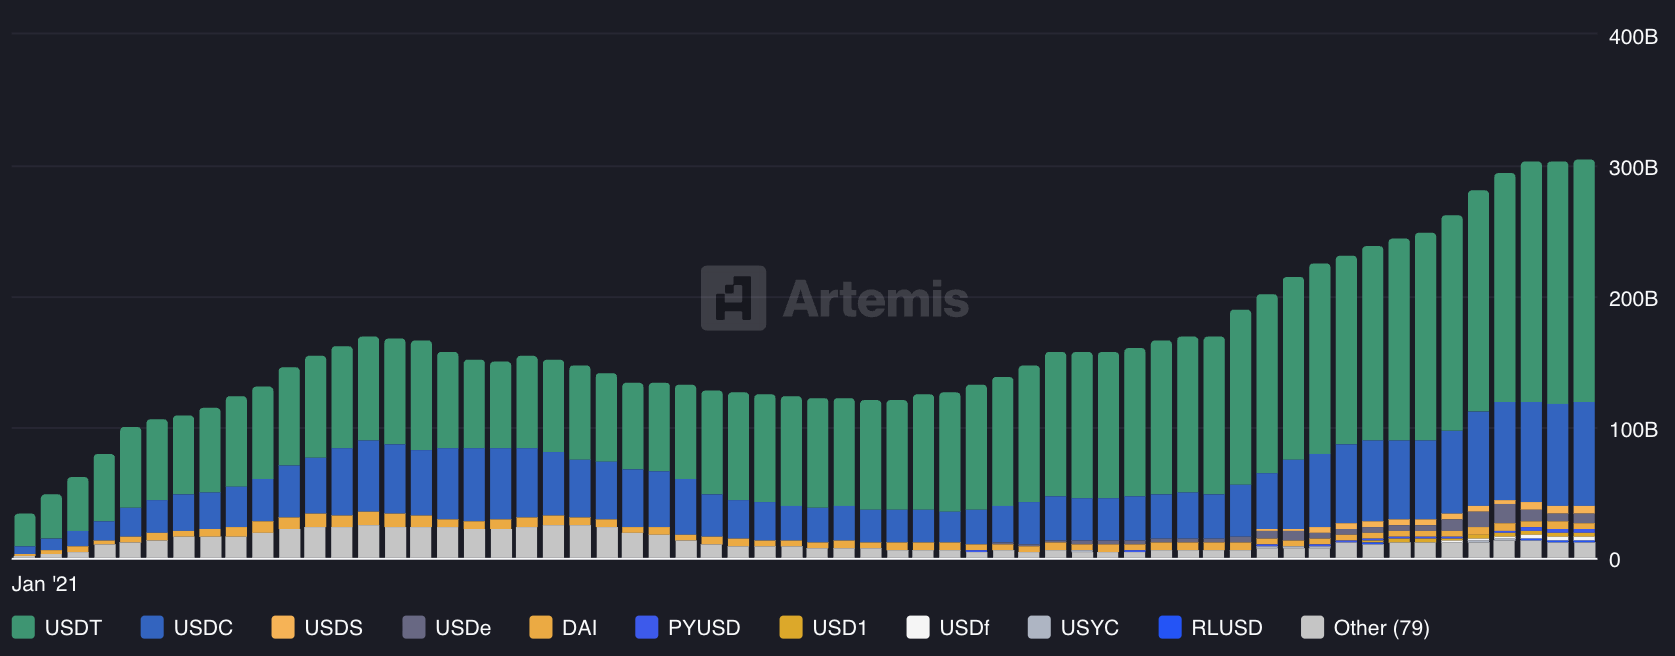The image size is (1675, 656).
Task: Toggle the USDT series label
Action: point(73,628)
